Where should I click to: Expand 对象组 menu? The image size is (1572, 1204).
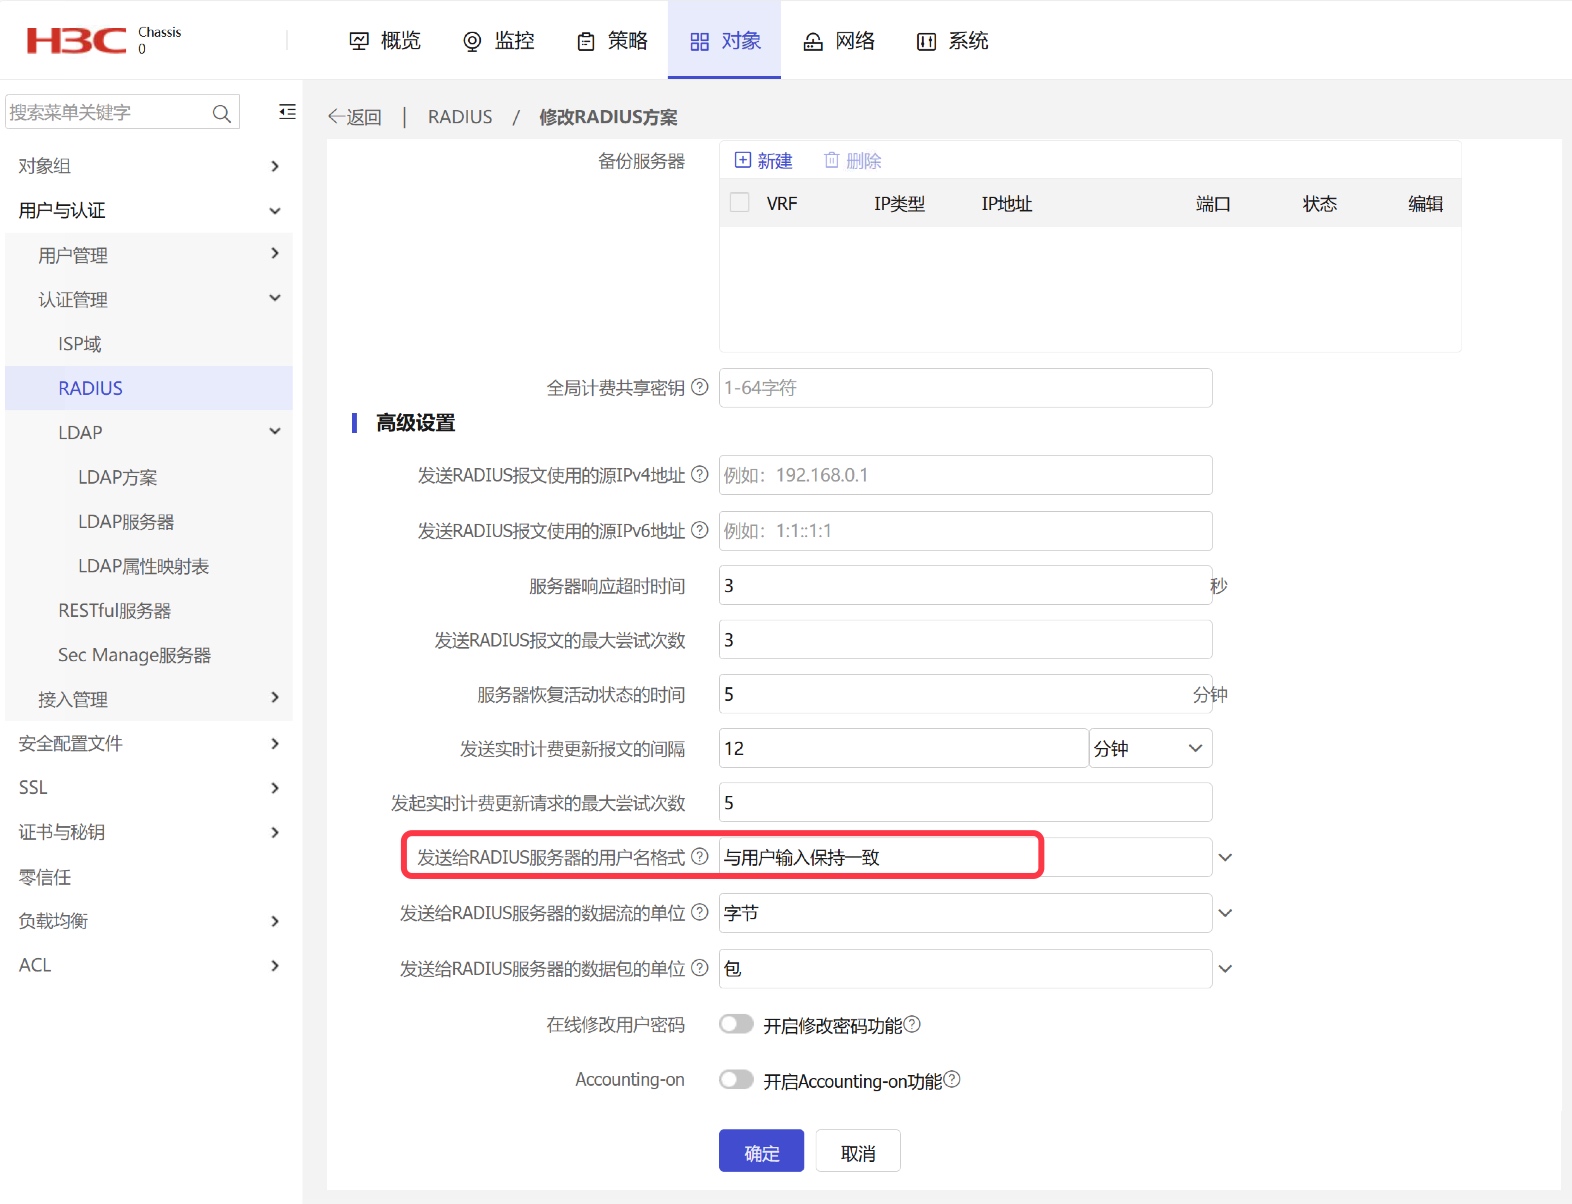(275, 166)
